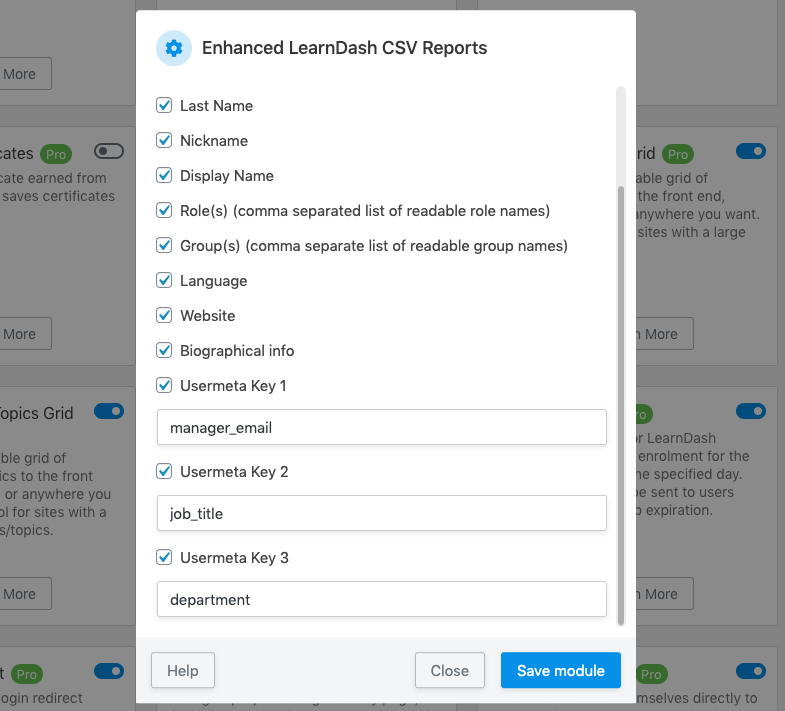Enable the certificates module toggle switch
This screenshot has height=711, width=785.
coord(108,151)
